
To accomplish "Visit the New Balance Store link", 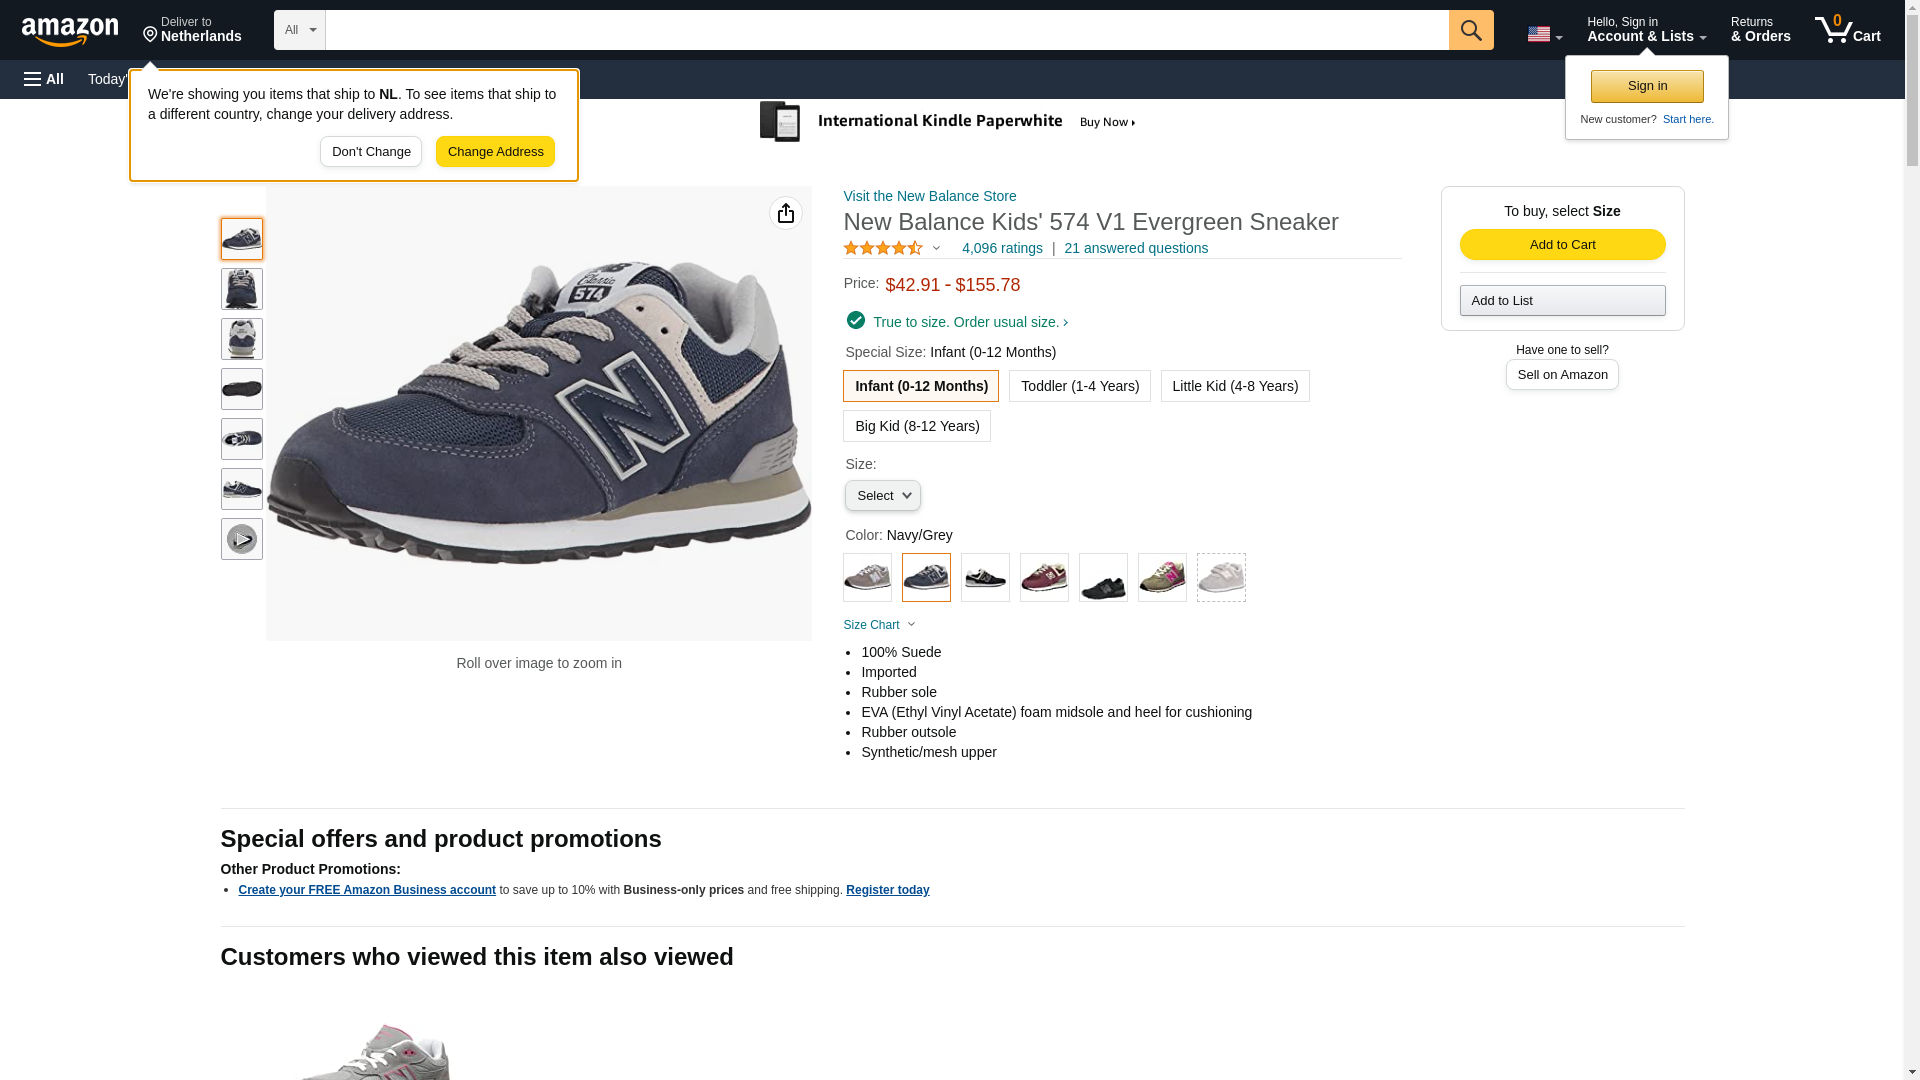I will point(929,196).
